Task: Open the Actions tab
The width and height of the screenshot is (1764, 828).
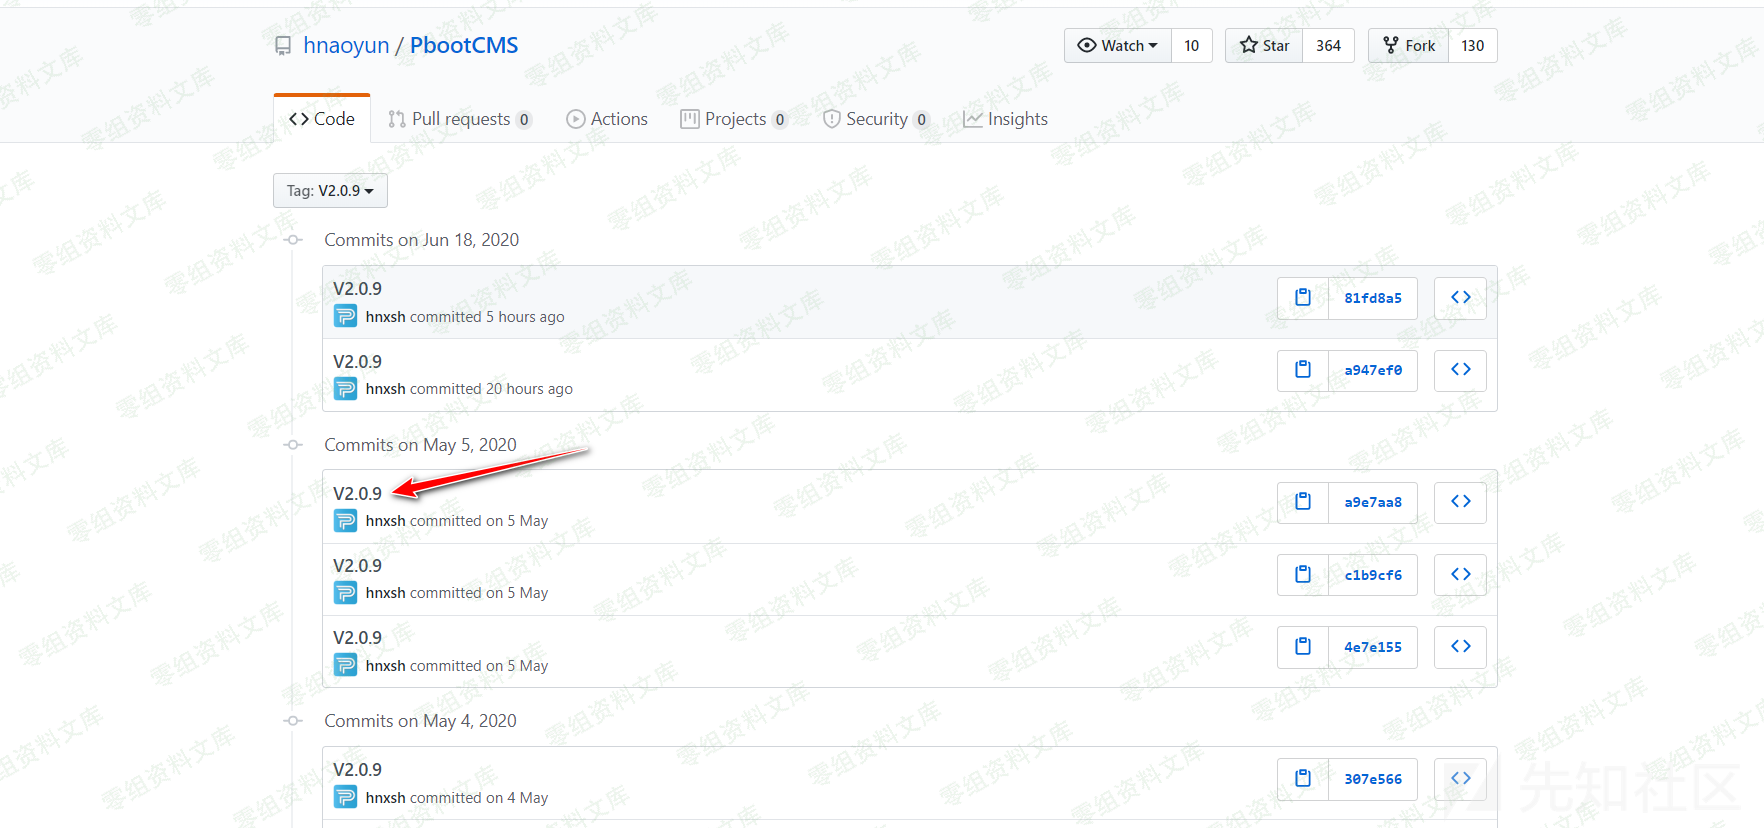Action: (607, 119)
